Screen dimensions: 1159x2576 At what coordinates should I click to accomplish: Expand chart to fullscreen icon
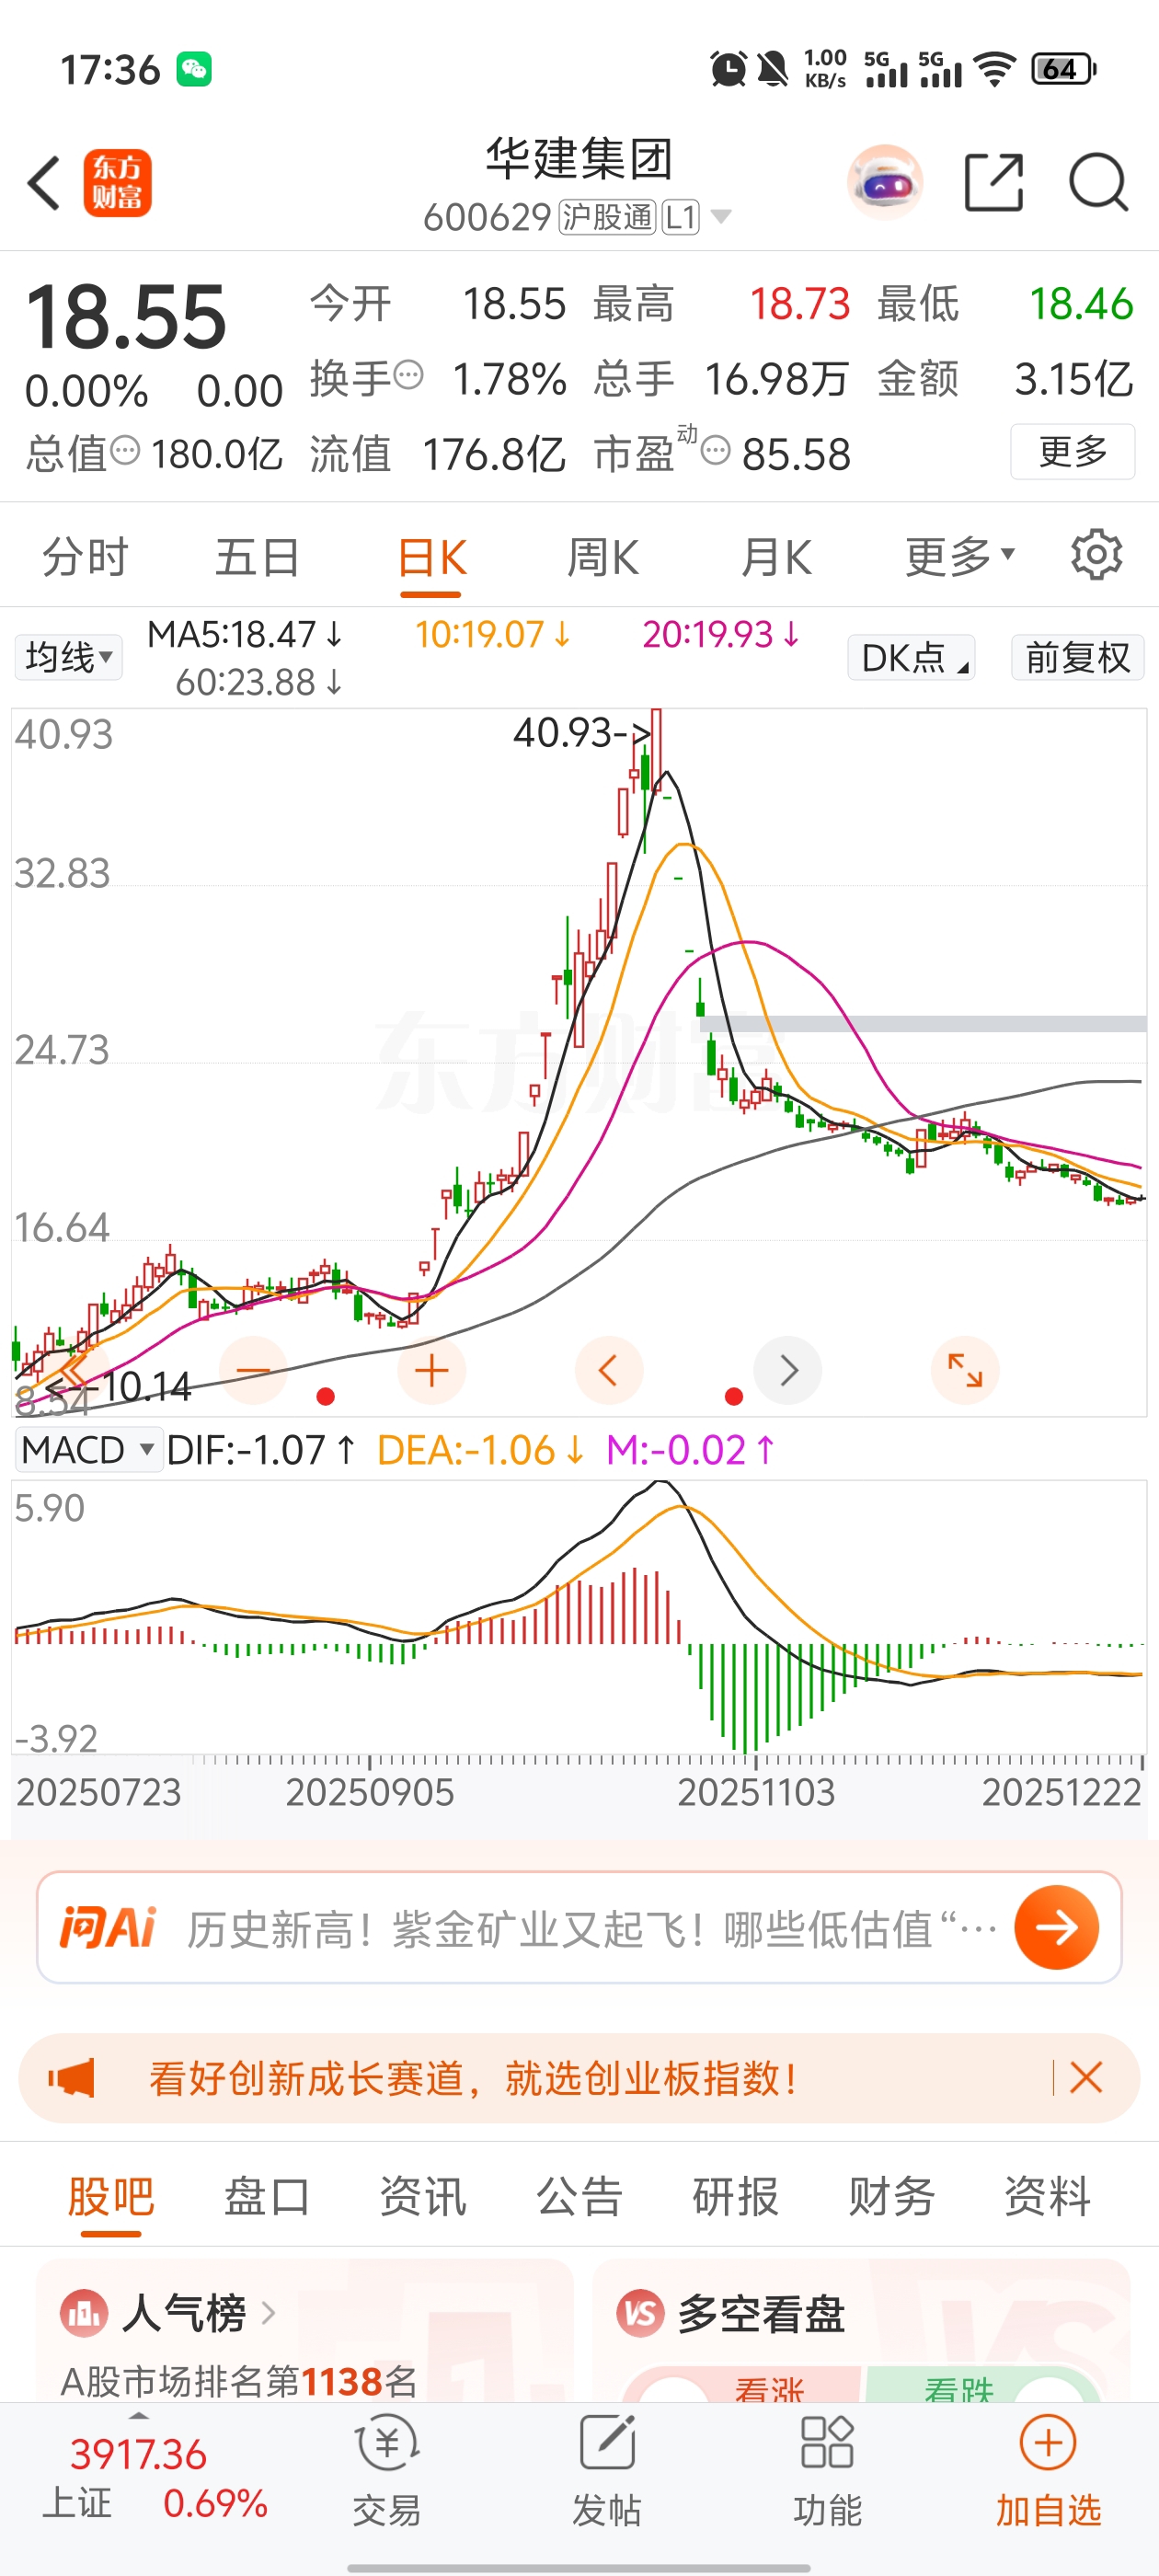tap(965, 1370)
